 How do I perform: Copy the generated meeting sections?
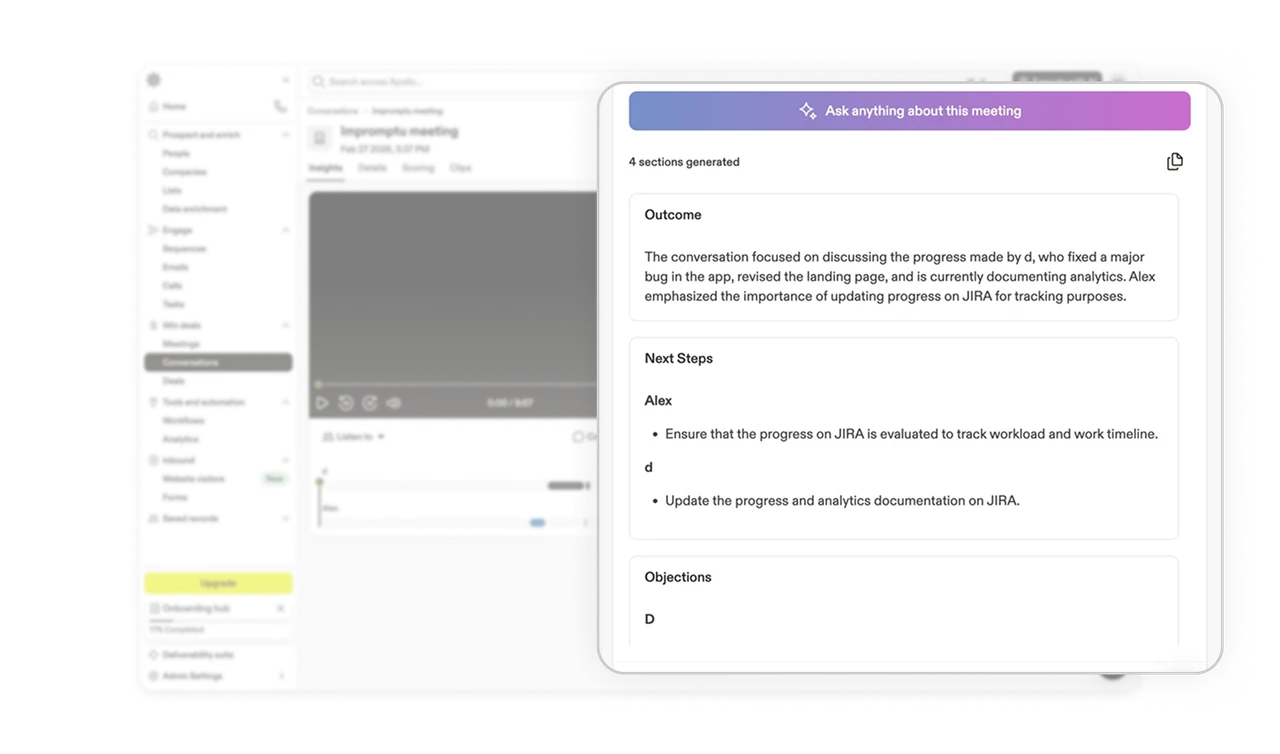[1175, 161]
